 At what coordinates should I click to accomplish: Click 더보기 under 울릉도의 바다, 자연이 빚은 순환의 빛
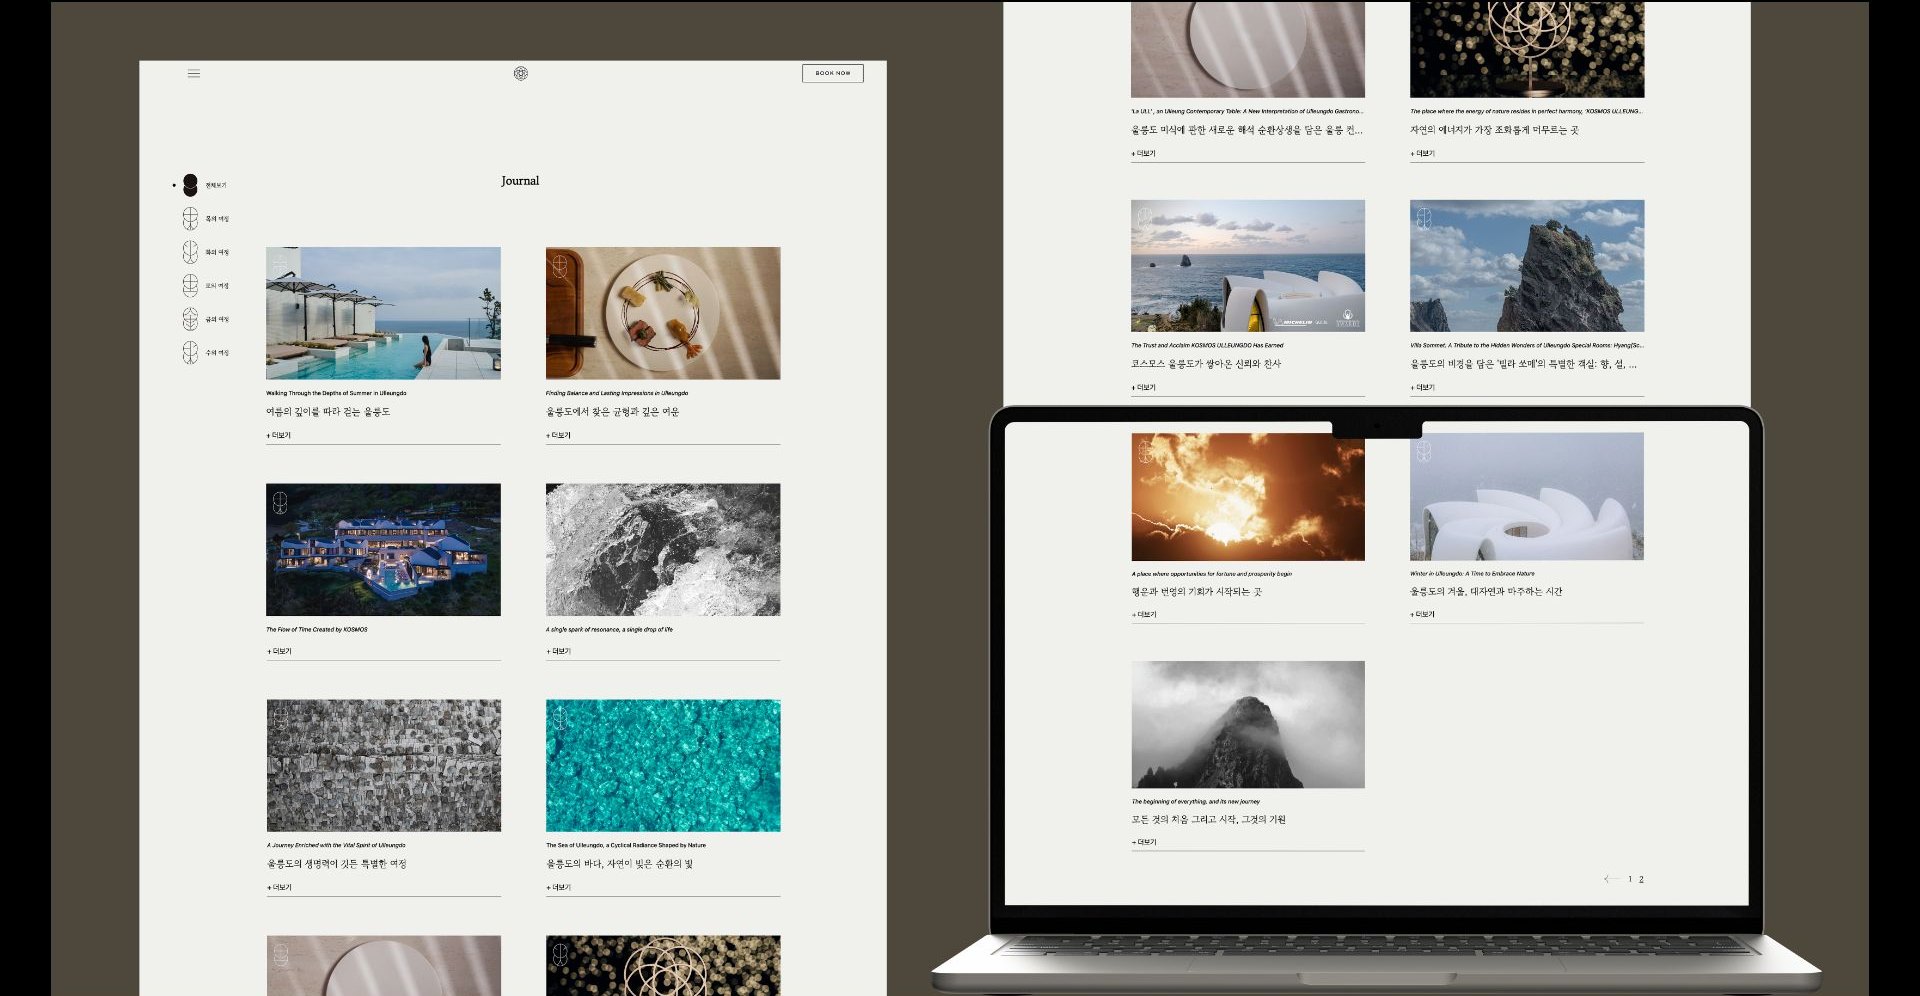click(559, 887)
